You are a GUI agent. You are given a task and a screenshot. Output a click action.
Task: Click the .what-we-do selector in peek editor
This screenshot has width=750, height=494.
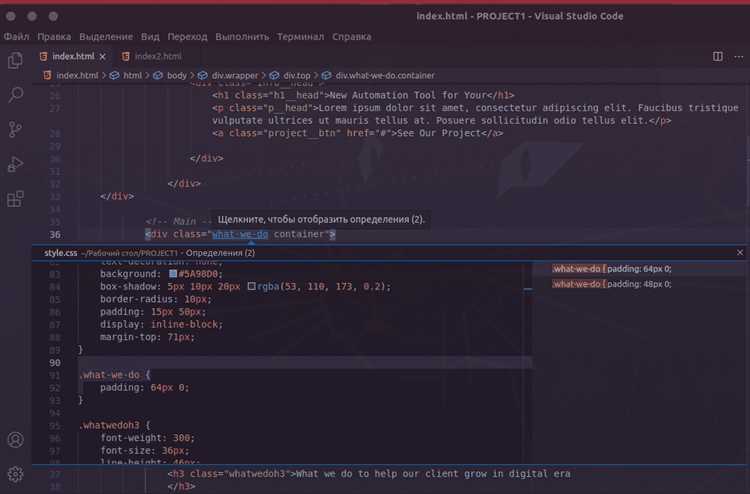(109, 375)
